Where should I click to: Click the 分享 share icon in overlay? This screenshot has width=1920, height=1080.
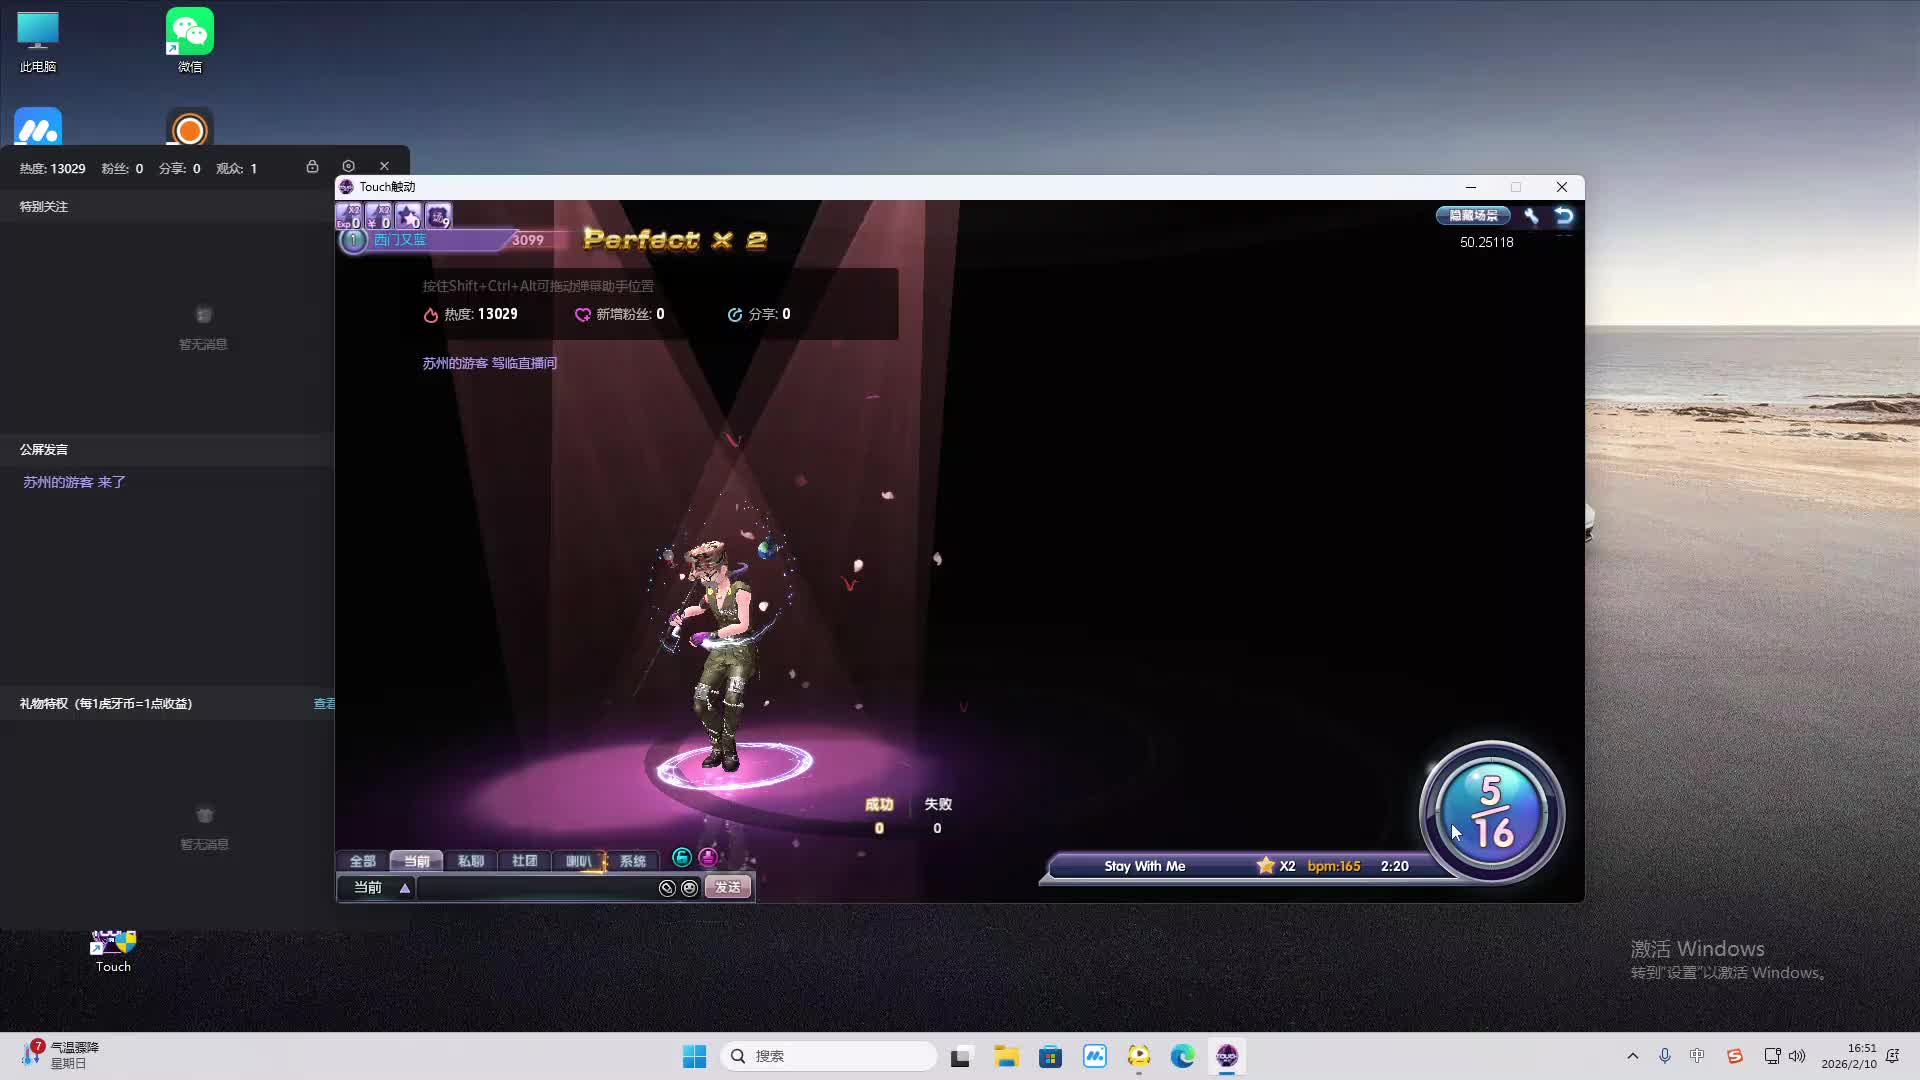[735, 315]
